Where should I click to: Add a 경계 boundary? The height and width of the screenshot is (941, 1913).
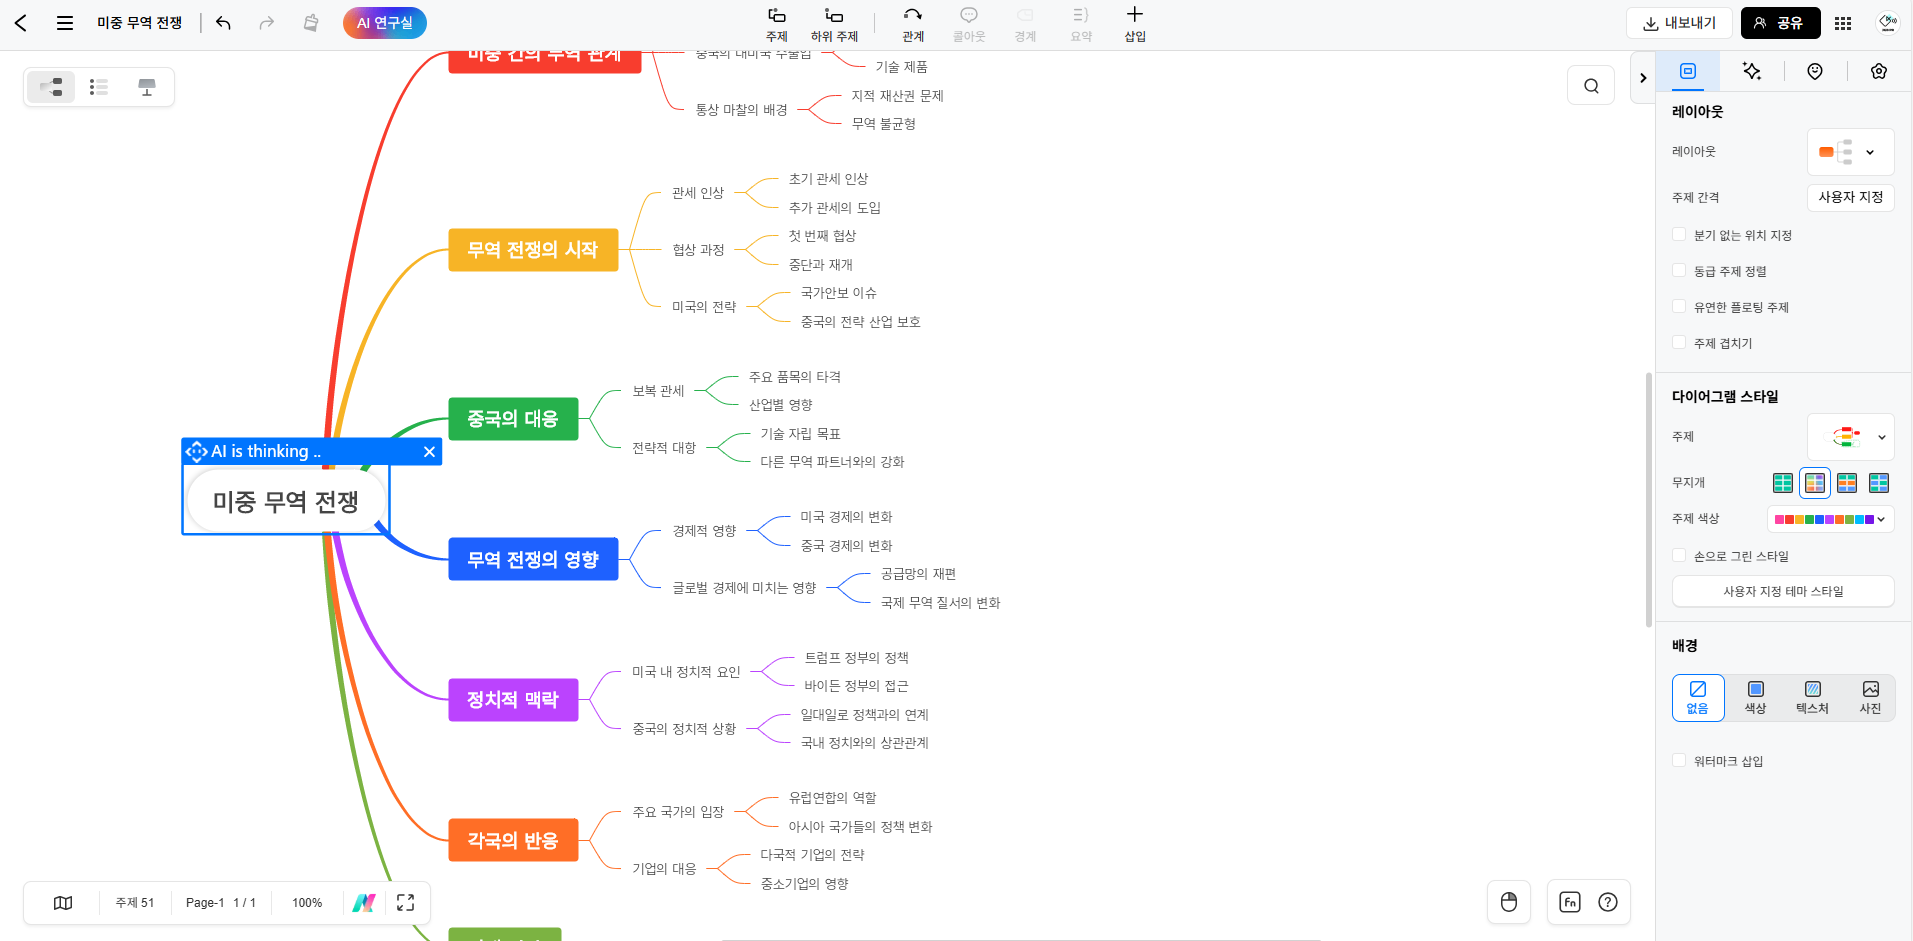pyautogui.click(x=1025, y=24)
